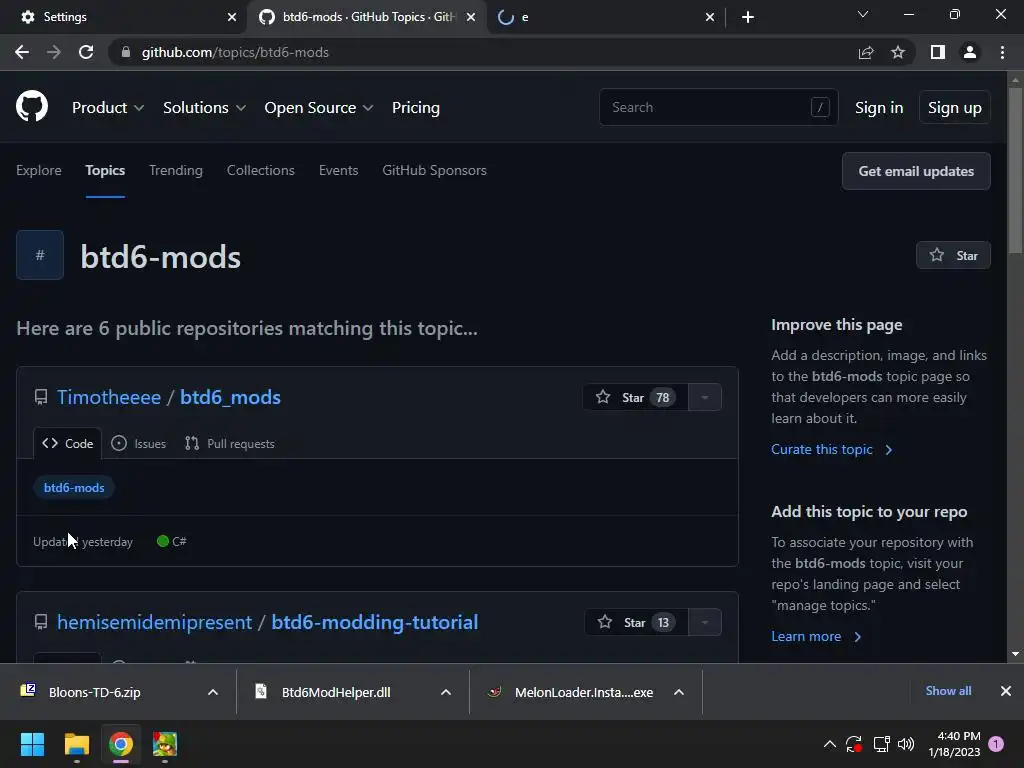
Task: Open File Explorer from taskbar
Action: pos(76,744)
